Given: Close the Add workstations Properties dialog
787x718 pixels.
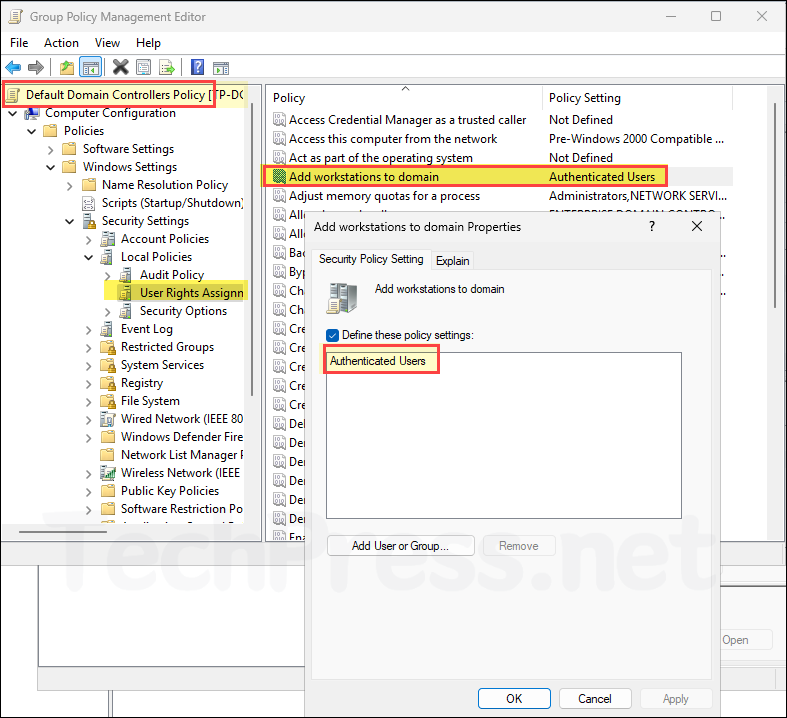Looking at the screenshot, I should [x=697, y=226].
